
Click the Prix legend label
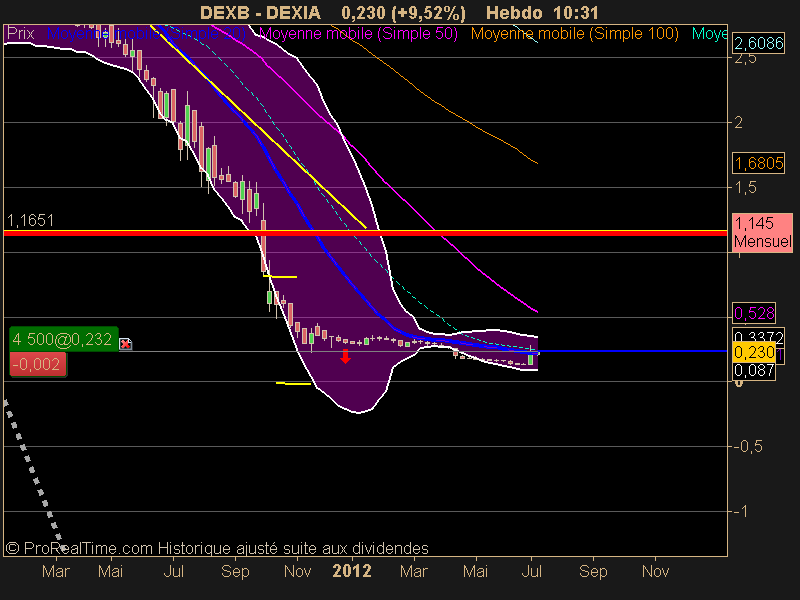(20, 34)
